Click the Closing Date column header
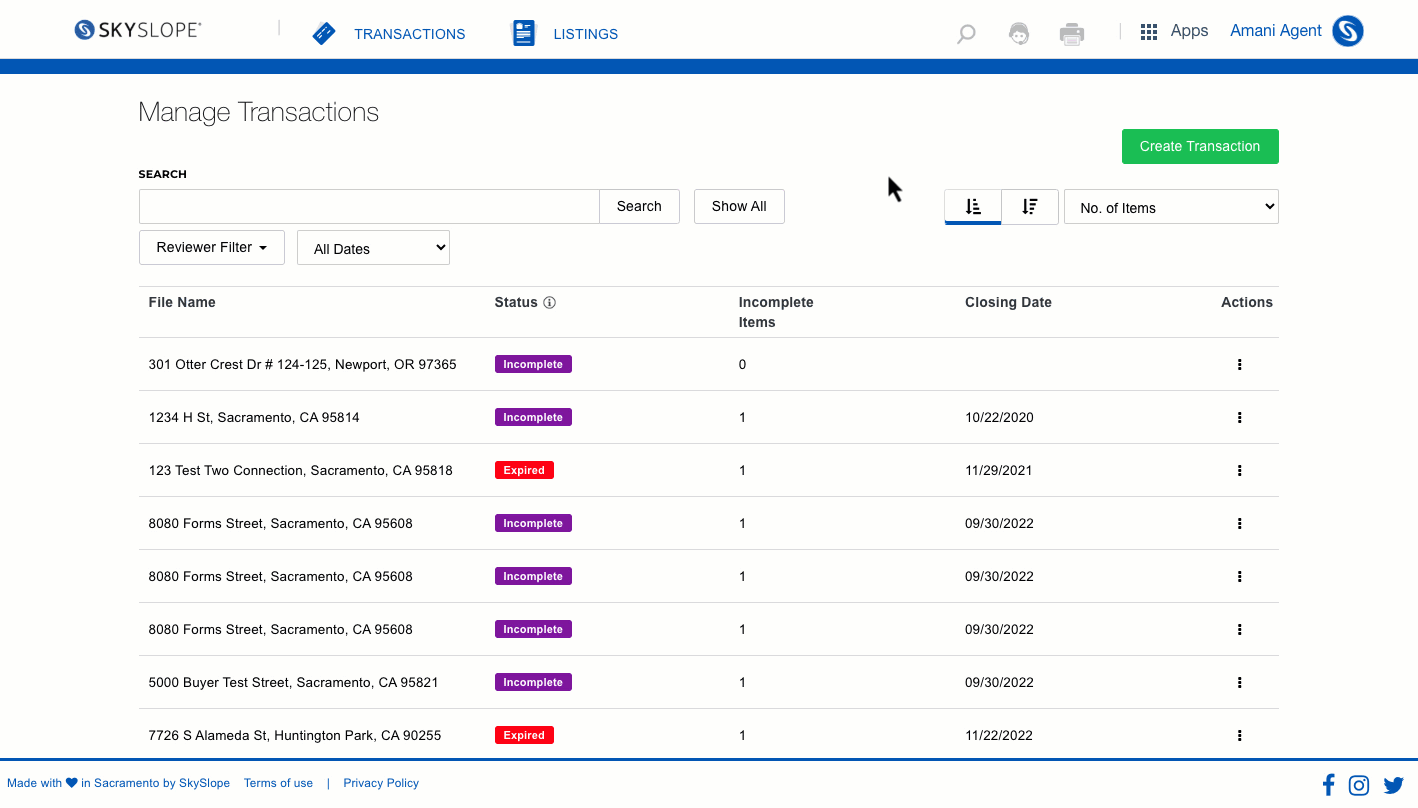 coord(1008,302)
